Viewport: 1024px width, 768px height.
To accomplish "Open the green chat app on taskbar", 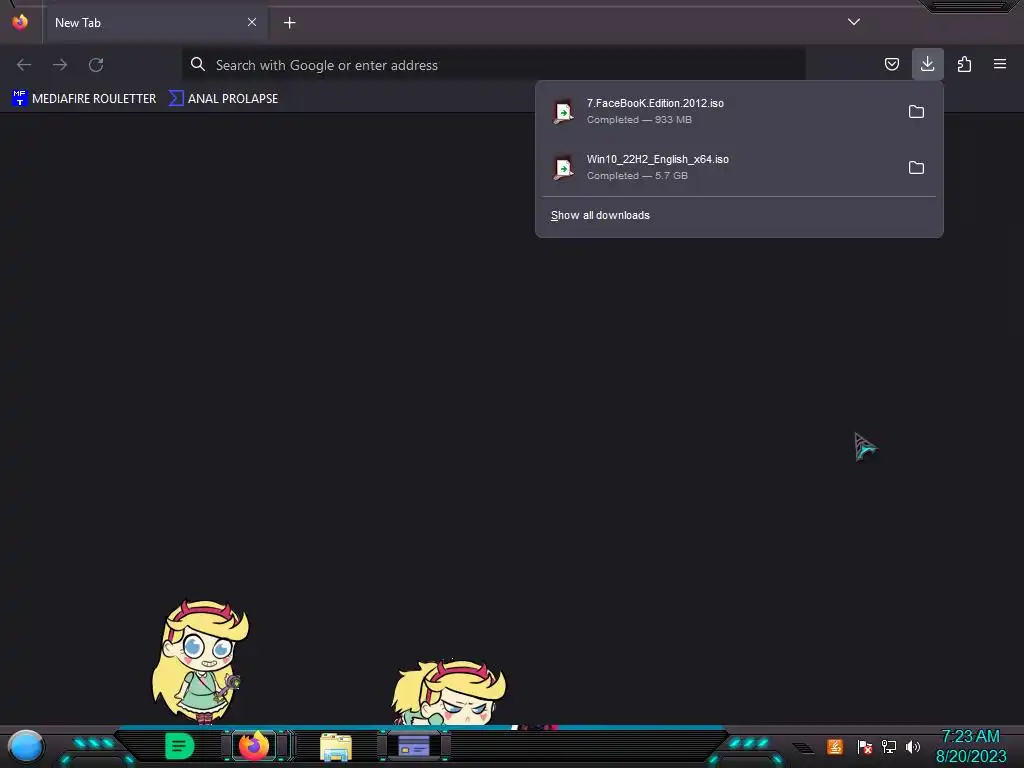I will (179, 746).
